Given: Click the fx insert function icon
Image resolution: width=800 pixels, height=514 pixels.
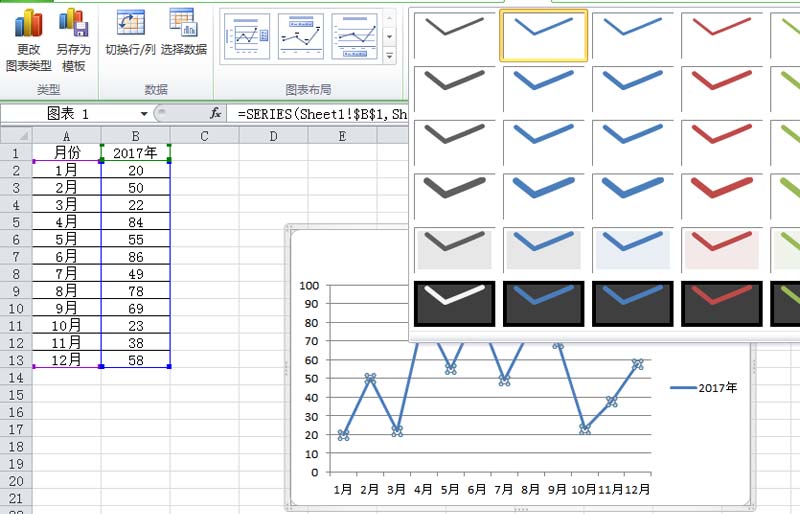Looking at the screenshot, I should tap(215, 114).
